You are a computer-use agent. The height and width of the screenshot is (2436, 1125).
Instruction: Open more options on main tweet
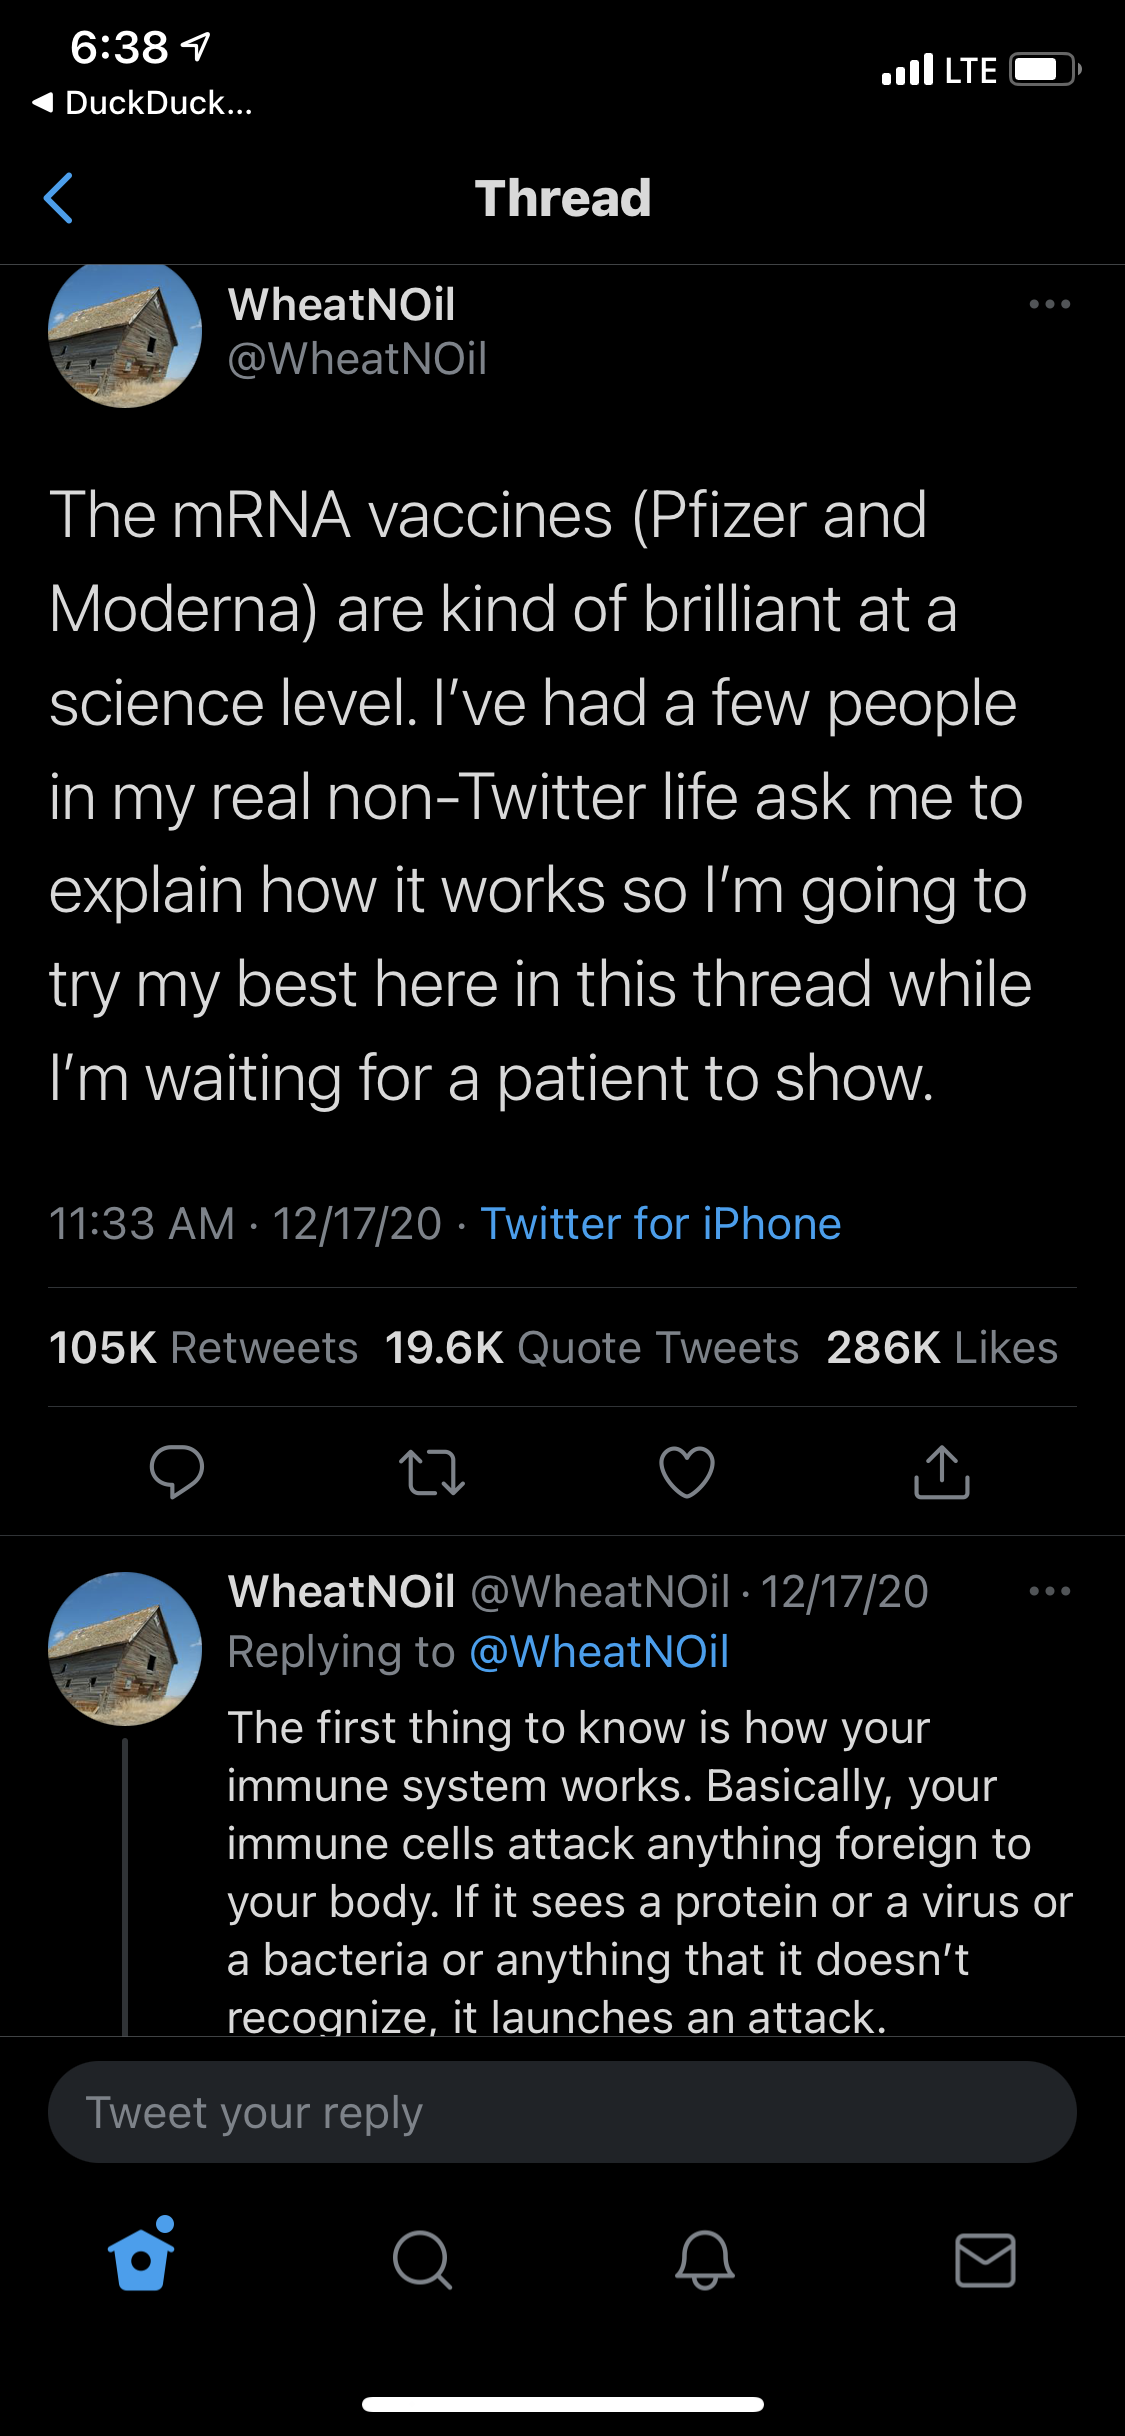1050,304
